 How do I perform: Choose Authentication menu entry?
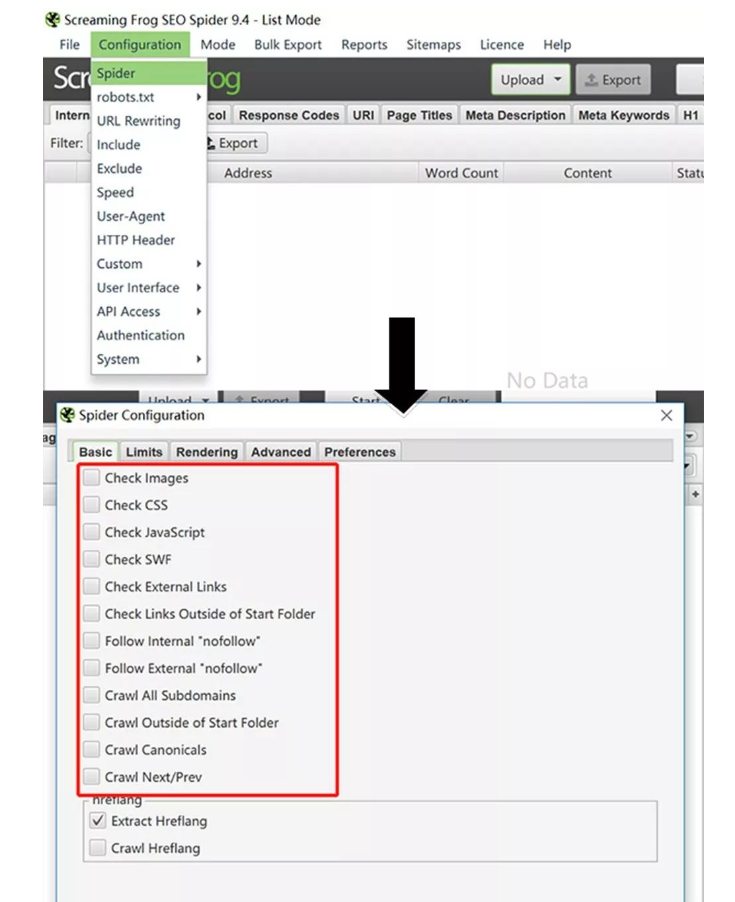(149, 335)
